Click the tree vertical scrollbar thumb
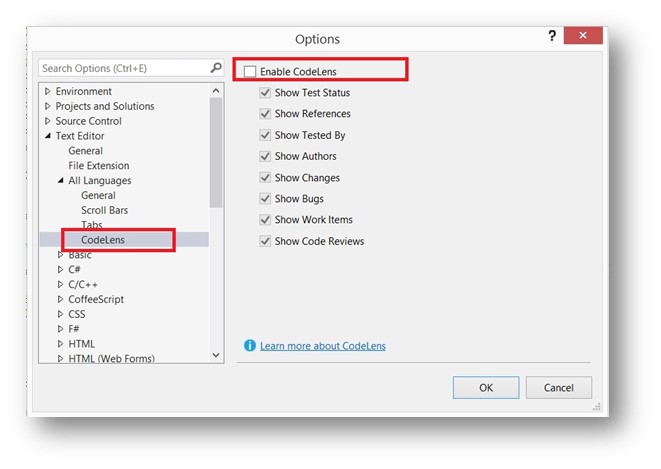This screenshot has height=469, width=661. coord(216,153)
